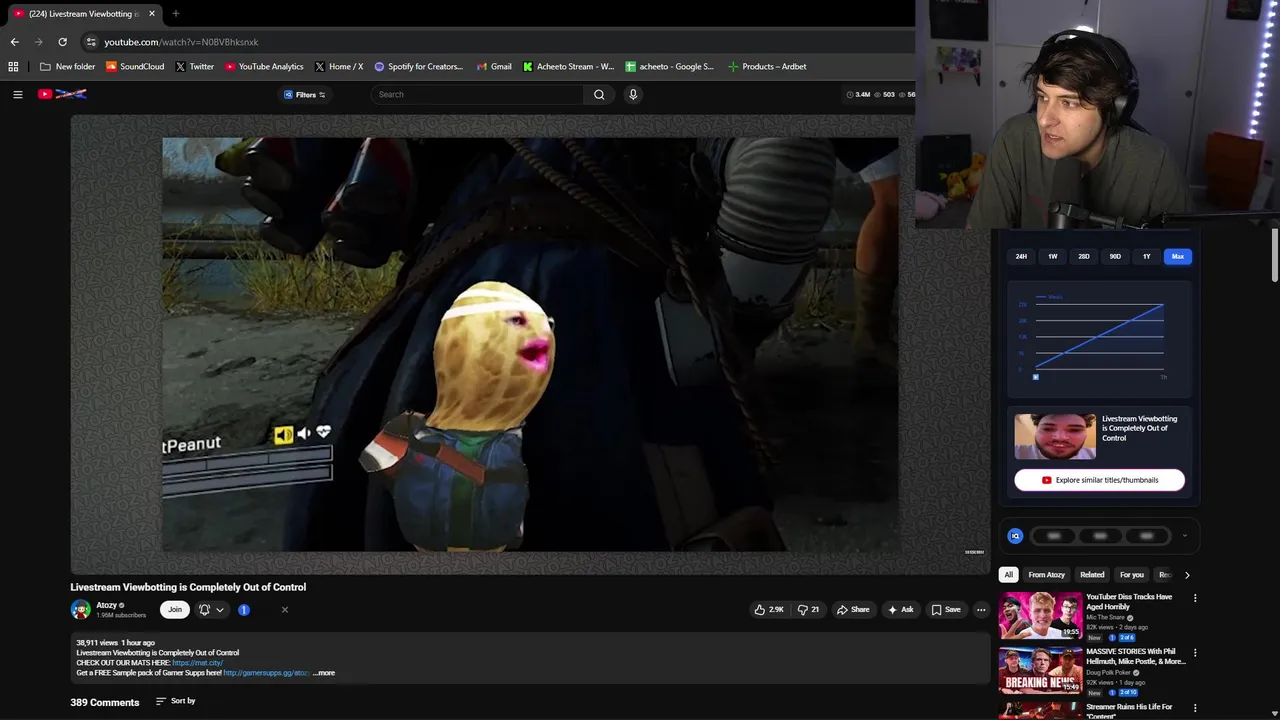Viewport: 1280px width, 720px height.
Task: Open notification bell dropdown for Atozy
Action: [210, 609]
